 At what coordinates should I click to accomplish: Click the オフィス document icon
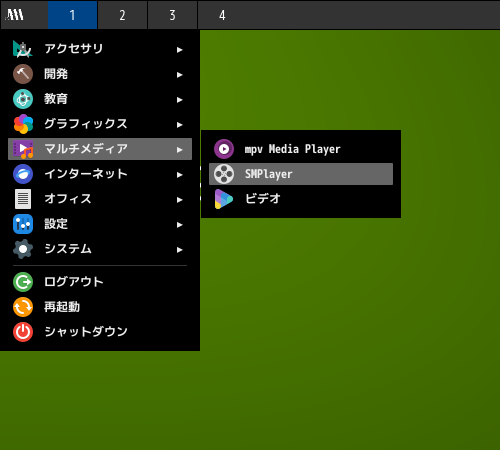[x=23, y=199]
